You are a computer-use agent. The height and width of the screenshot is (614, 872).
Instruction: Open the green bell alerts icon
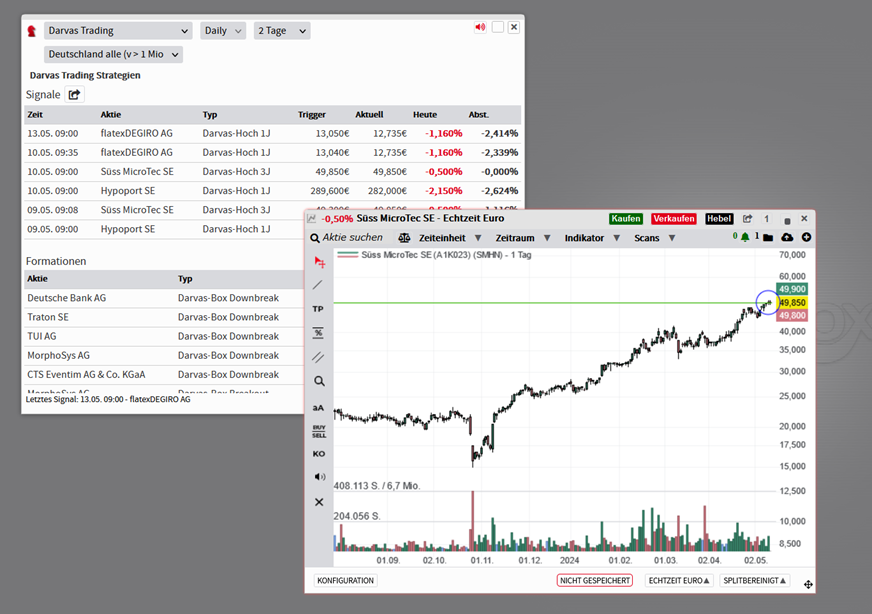(745, 237)
